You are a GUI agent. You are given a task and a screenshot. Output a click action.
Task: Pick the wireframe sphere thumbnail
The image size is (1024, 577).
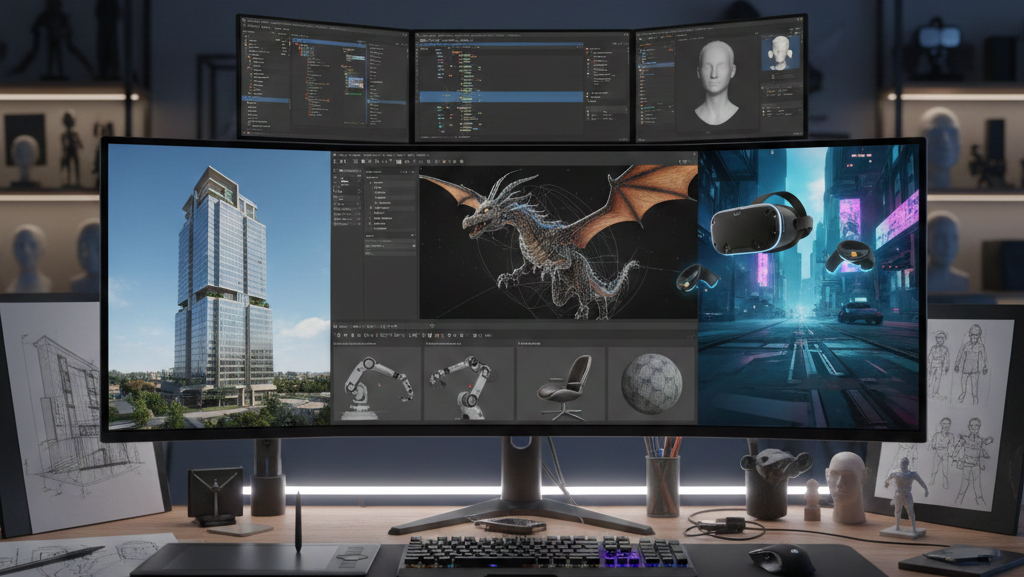point(651,384)
